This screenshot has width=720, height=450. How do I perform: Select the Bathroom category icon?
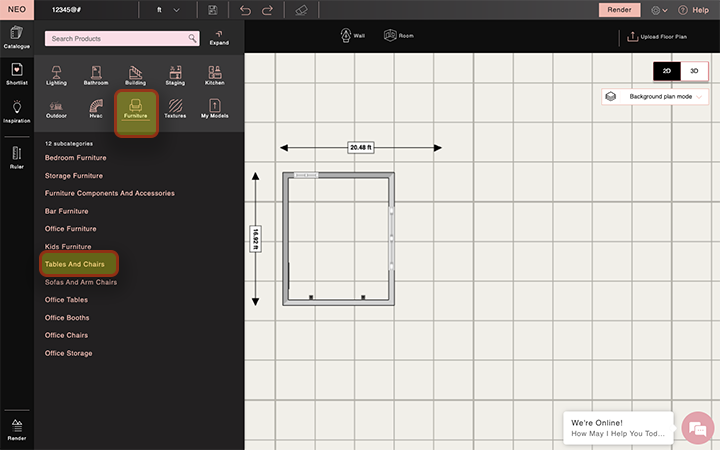coord(96,76)
